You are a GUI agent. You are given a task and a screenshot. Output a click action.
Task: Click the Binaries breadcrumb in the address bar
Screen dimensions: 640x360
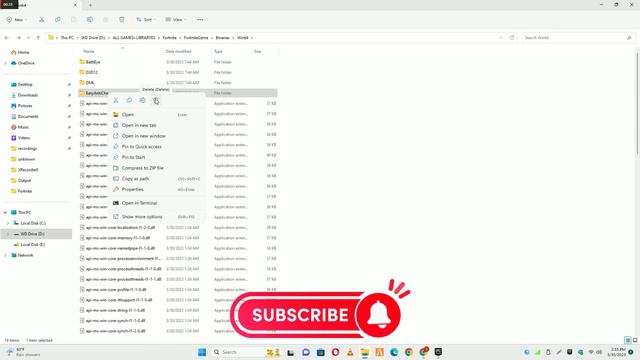pos(222,38)
